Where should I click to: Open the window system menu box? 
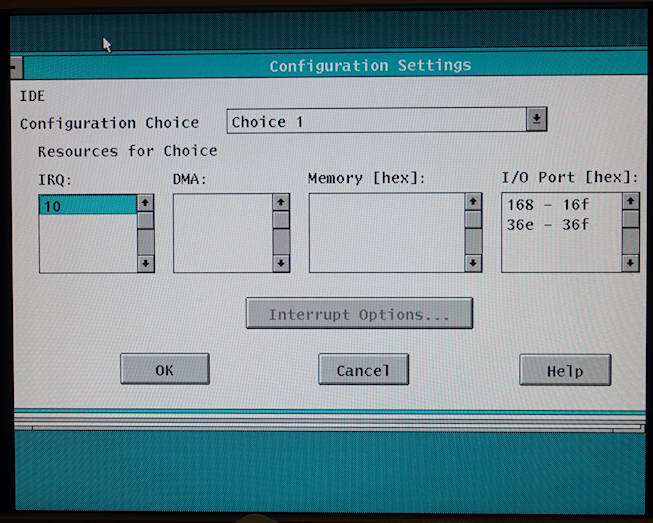[x=16, y=67]
